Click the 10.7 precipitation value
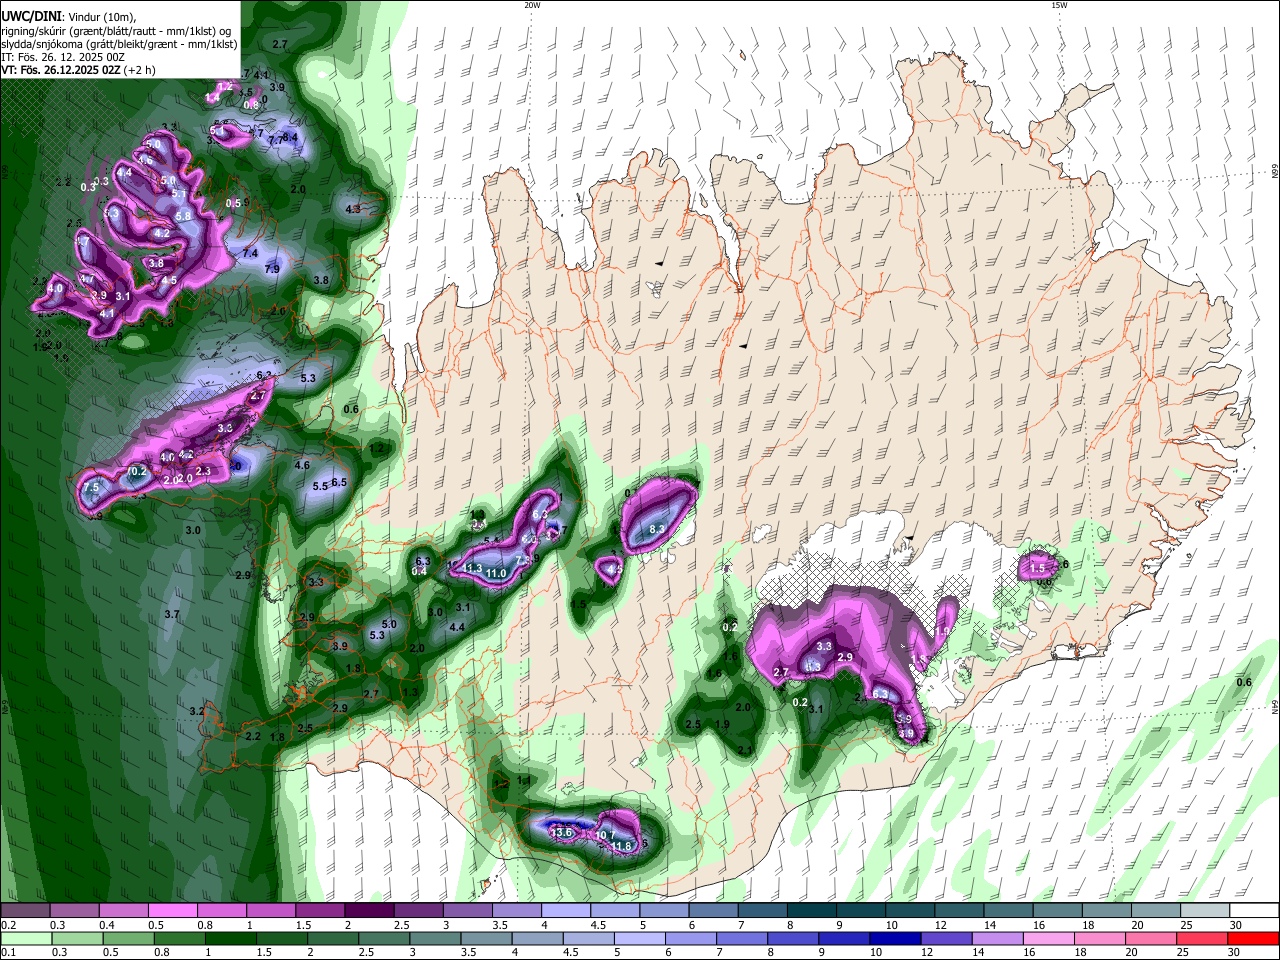Screen dimensions: 1280x960 pos(604,835)
